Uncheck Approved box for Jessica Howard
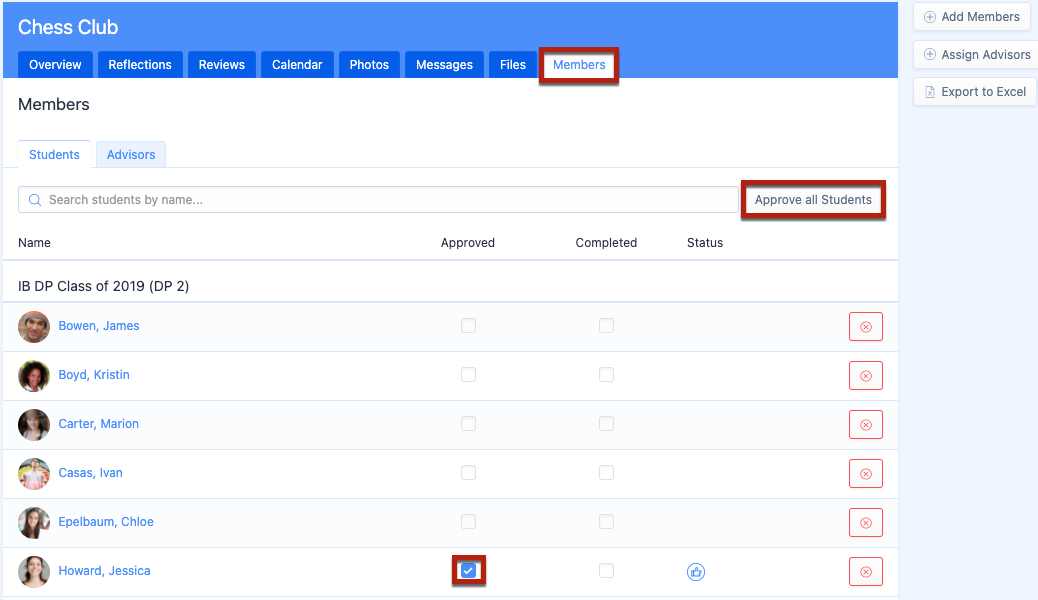The height and width of the screenshot is (600, 1038). [468, 571]
